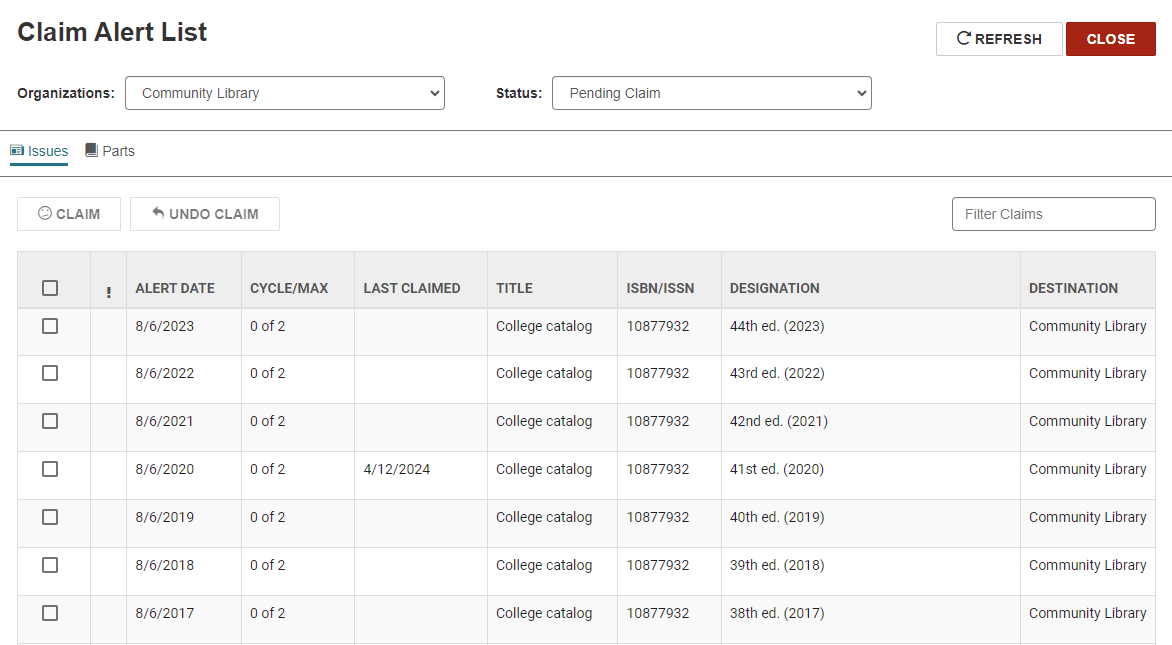Switch to the Parts tab
Image resolution: width=1172 pixels, height=645 pixels.
tap(110, 150)
